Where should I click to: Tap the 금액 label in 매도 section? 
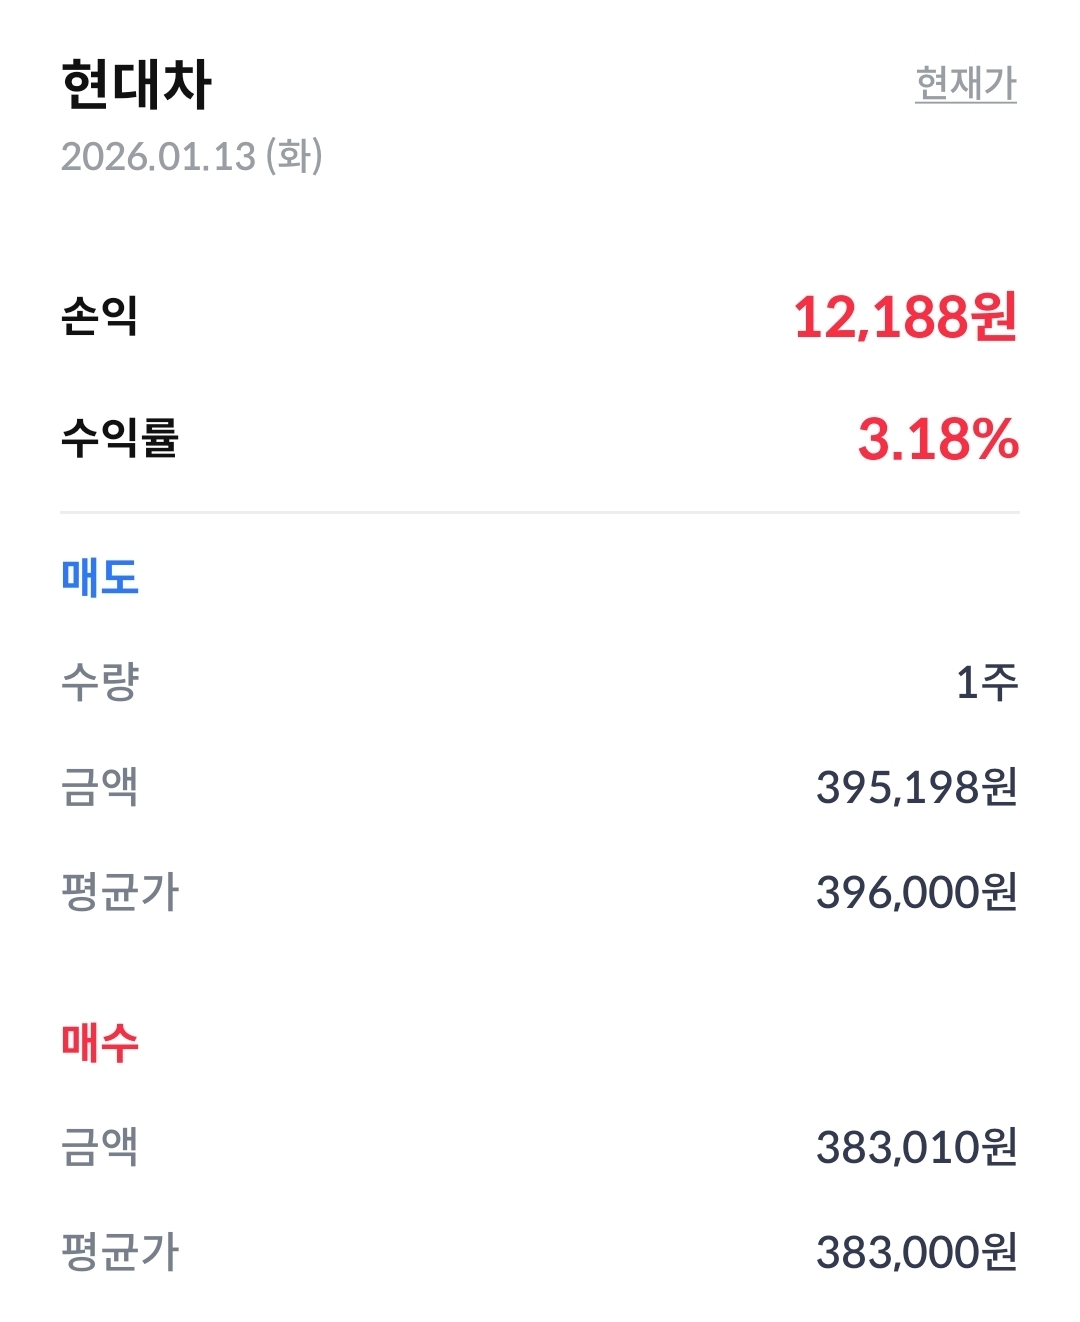click(99, 787)
